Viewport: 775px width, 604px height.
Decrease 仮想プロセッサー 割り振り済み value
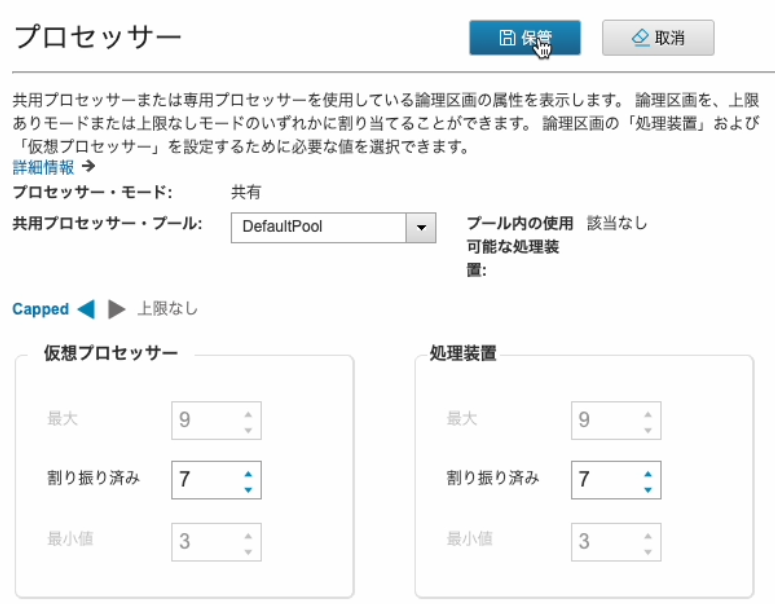point(248,490)
